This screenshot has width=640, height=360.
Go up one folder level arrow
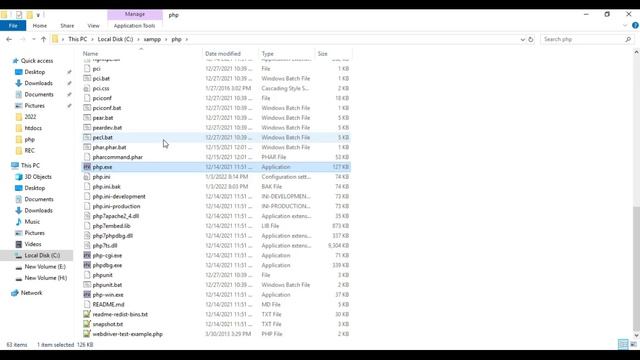[43, 39]
